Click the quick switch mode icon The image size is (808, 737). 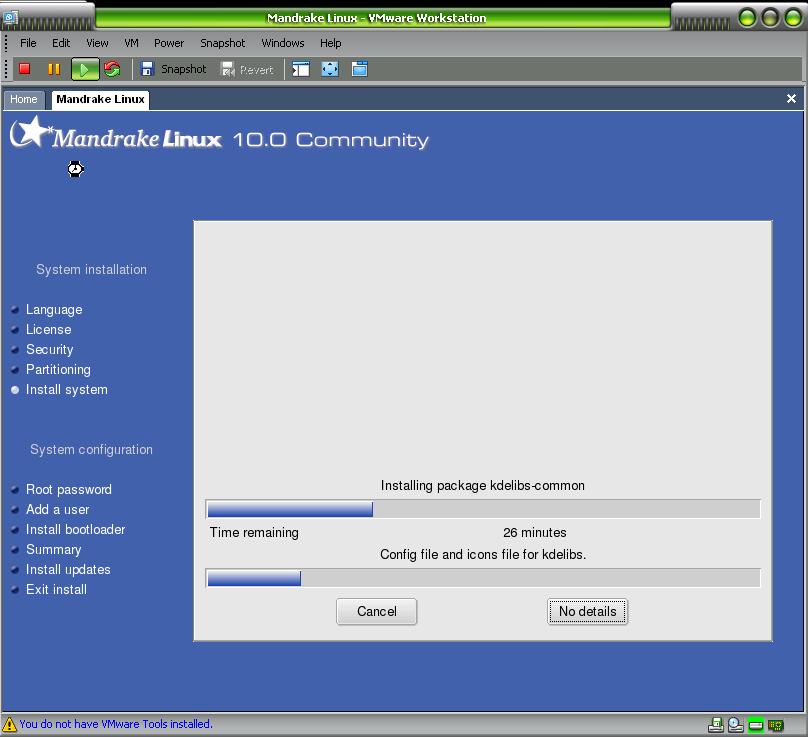[x=359, y=69]
